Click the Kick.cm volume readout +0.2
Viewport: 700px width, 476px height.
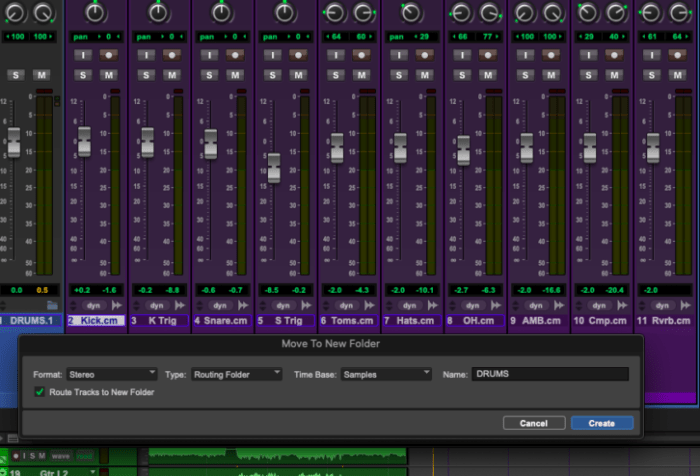82,290
